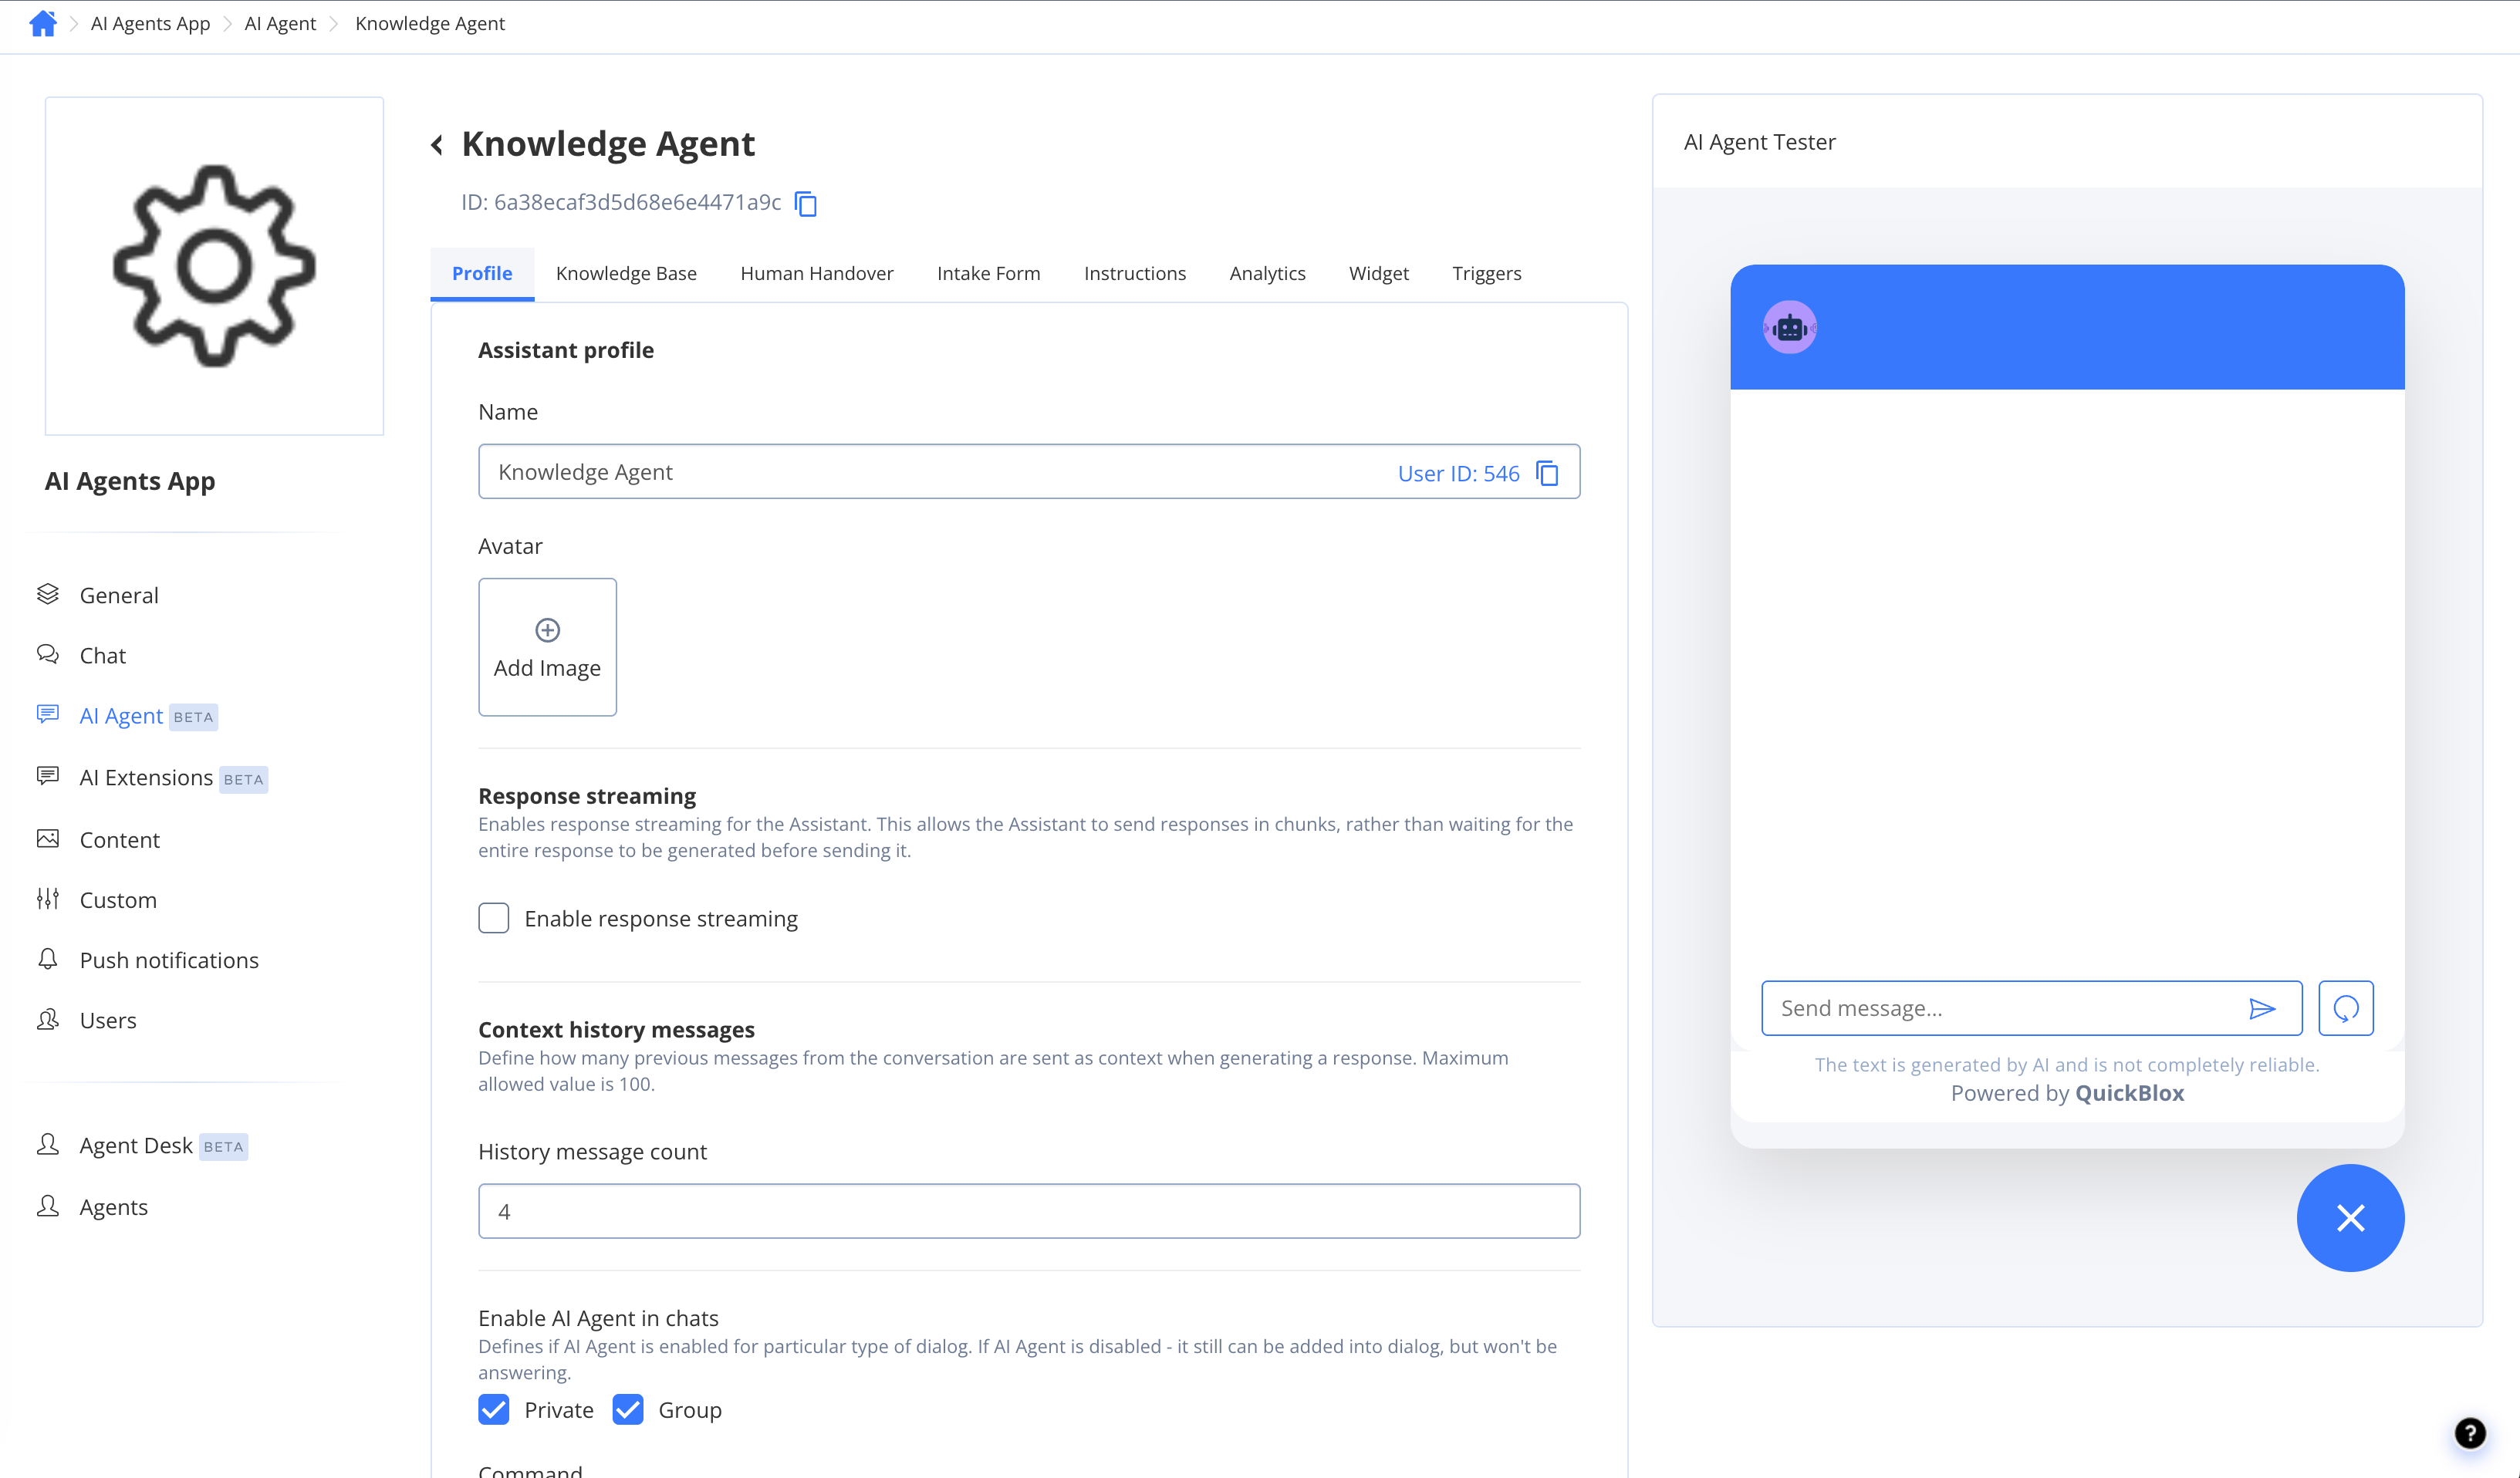Open AI Agent breadcrumb link
The image size is (2520, 1478).
pos(280,23)
